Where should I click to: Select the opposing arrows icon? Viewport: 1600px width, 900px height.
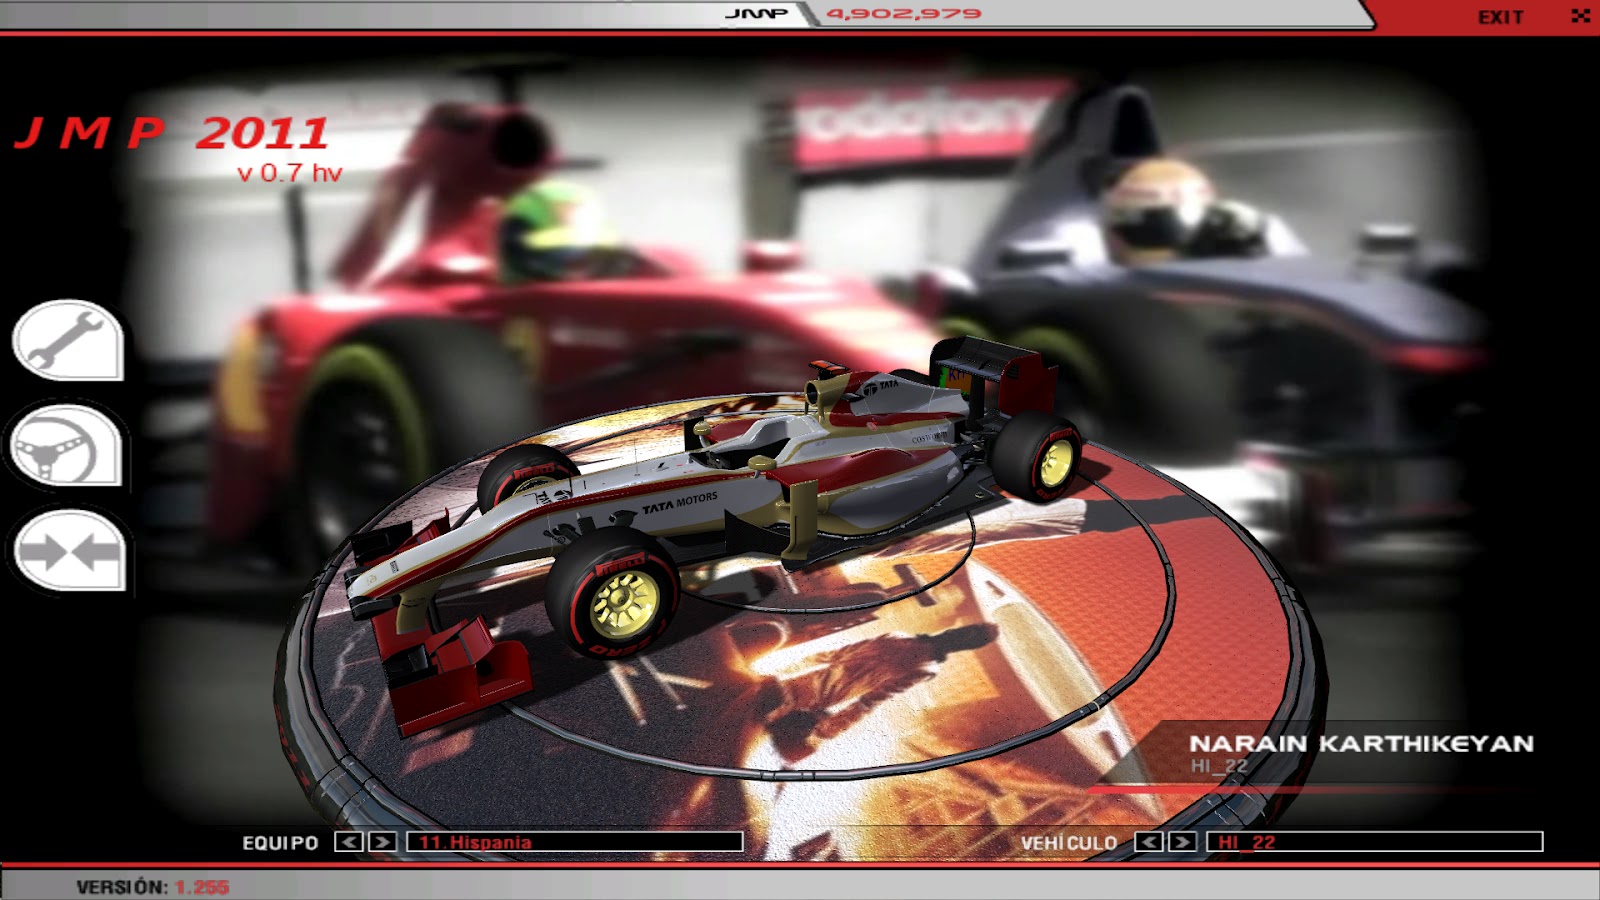tap(68, 550)
